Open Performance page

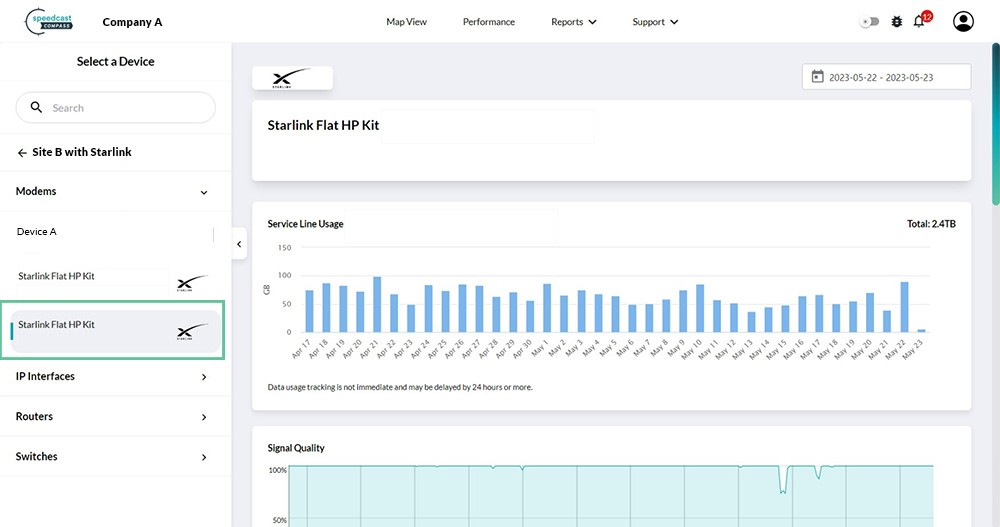click(489, 22)
